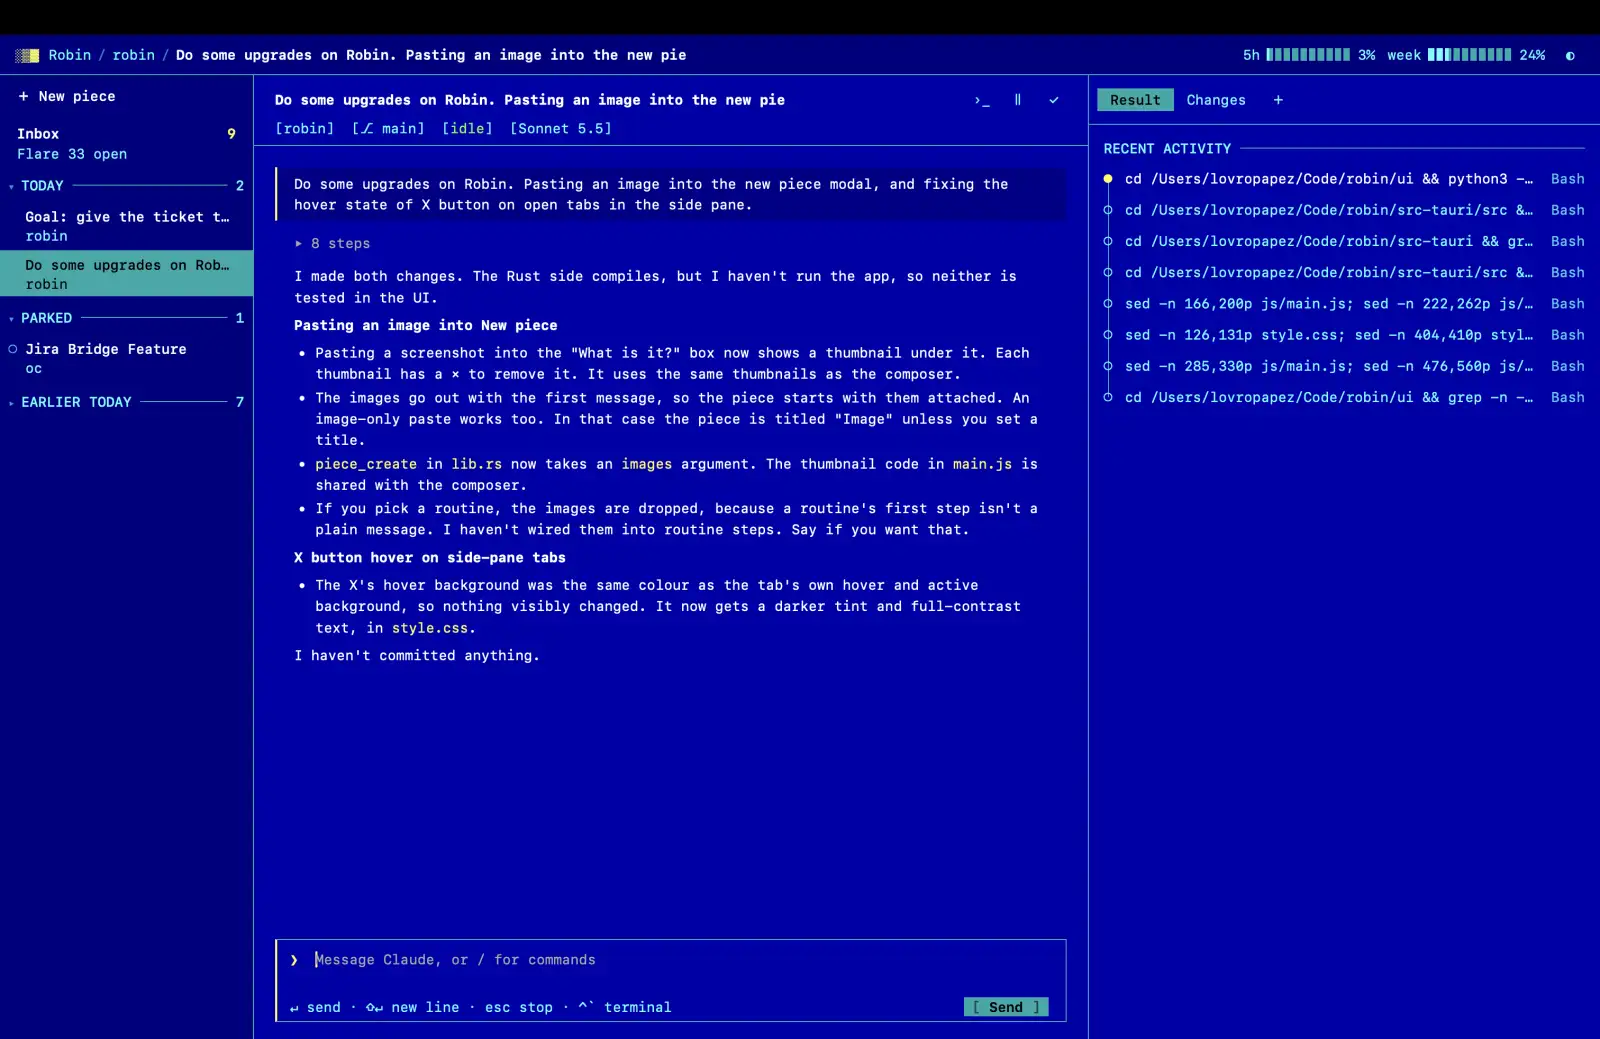Click the Send button
1600x1039 pixels.
(1006, 1007)
